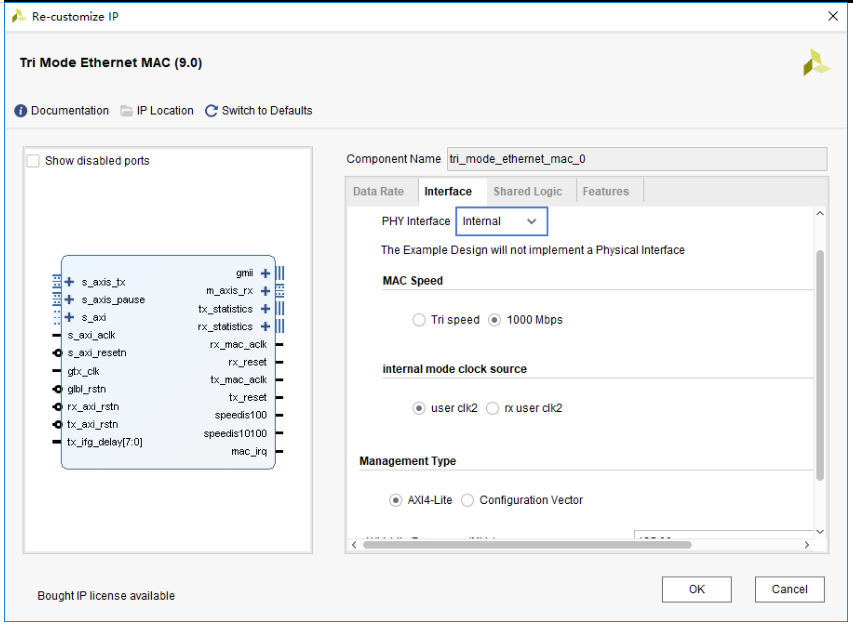Select the Tri speed radio button
Image resolution: width=853 pixels, height=626 pixels.
419,320
